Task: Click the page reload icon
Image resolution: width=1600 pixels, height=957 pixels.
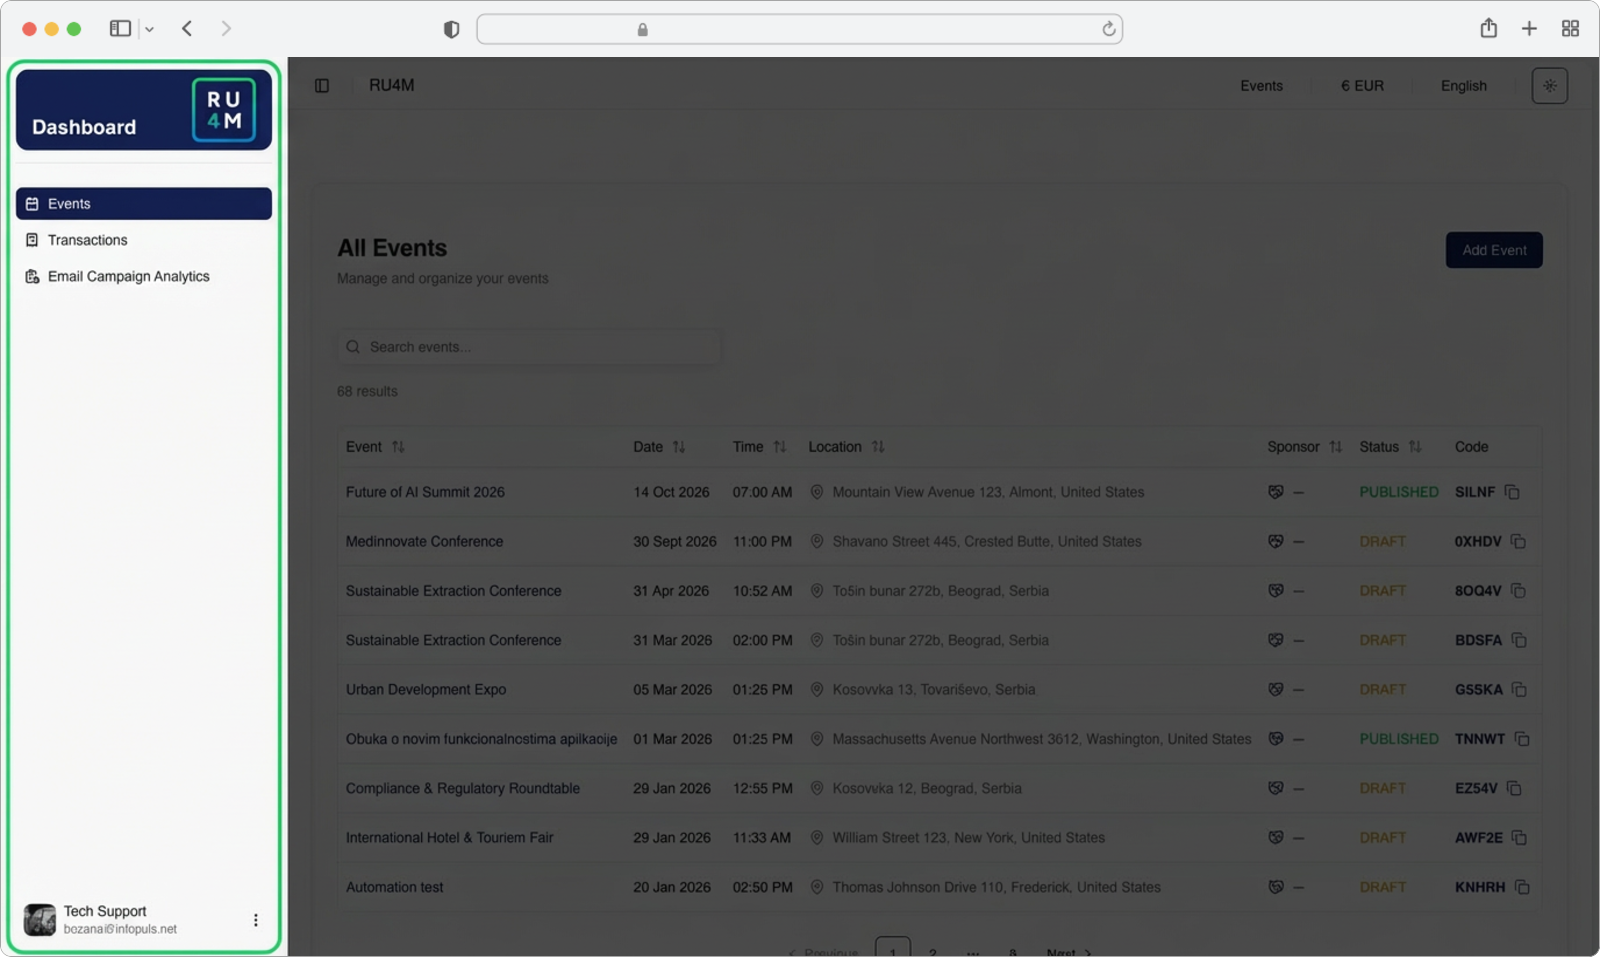Action: [1108, 29]
